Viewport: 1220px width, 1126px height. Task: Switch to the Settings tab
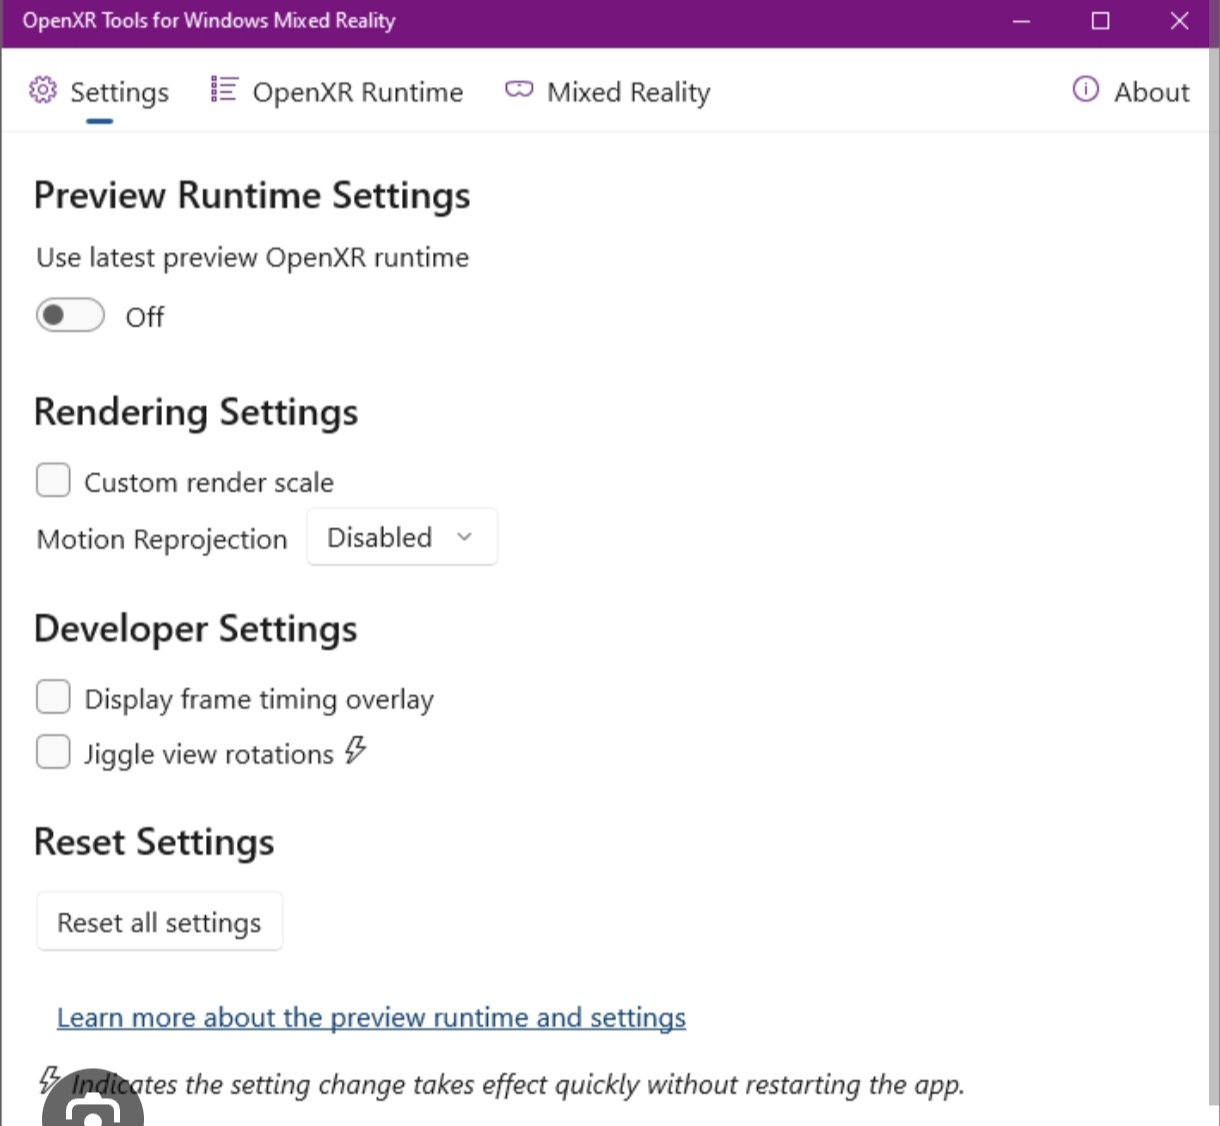click(100, 92)
